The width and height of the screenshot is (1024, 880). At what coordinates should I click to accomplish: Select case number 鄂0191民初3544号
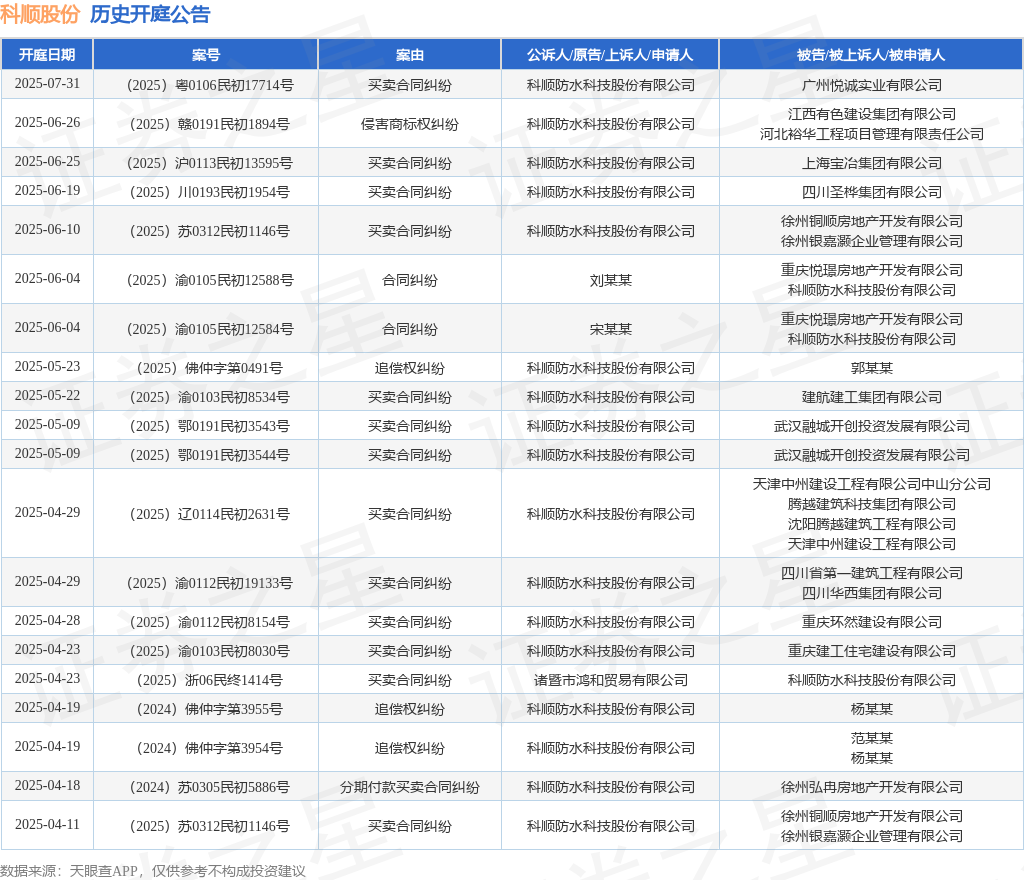(210, 455)
